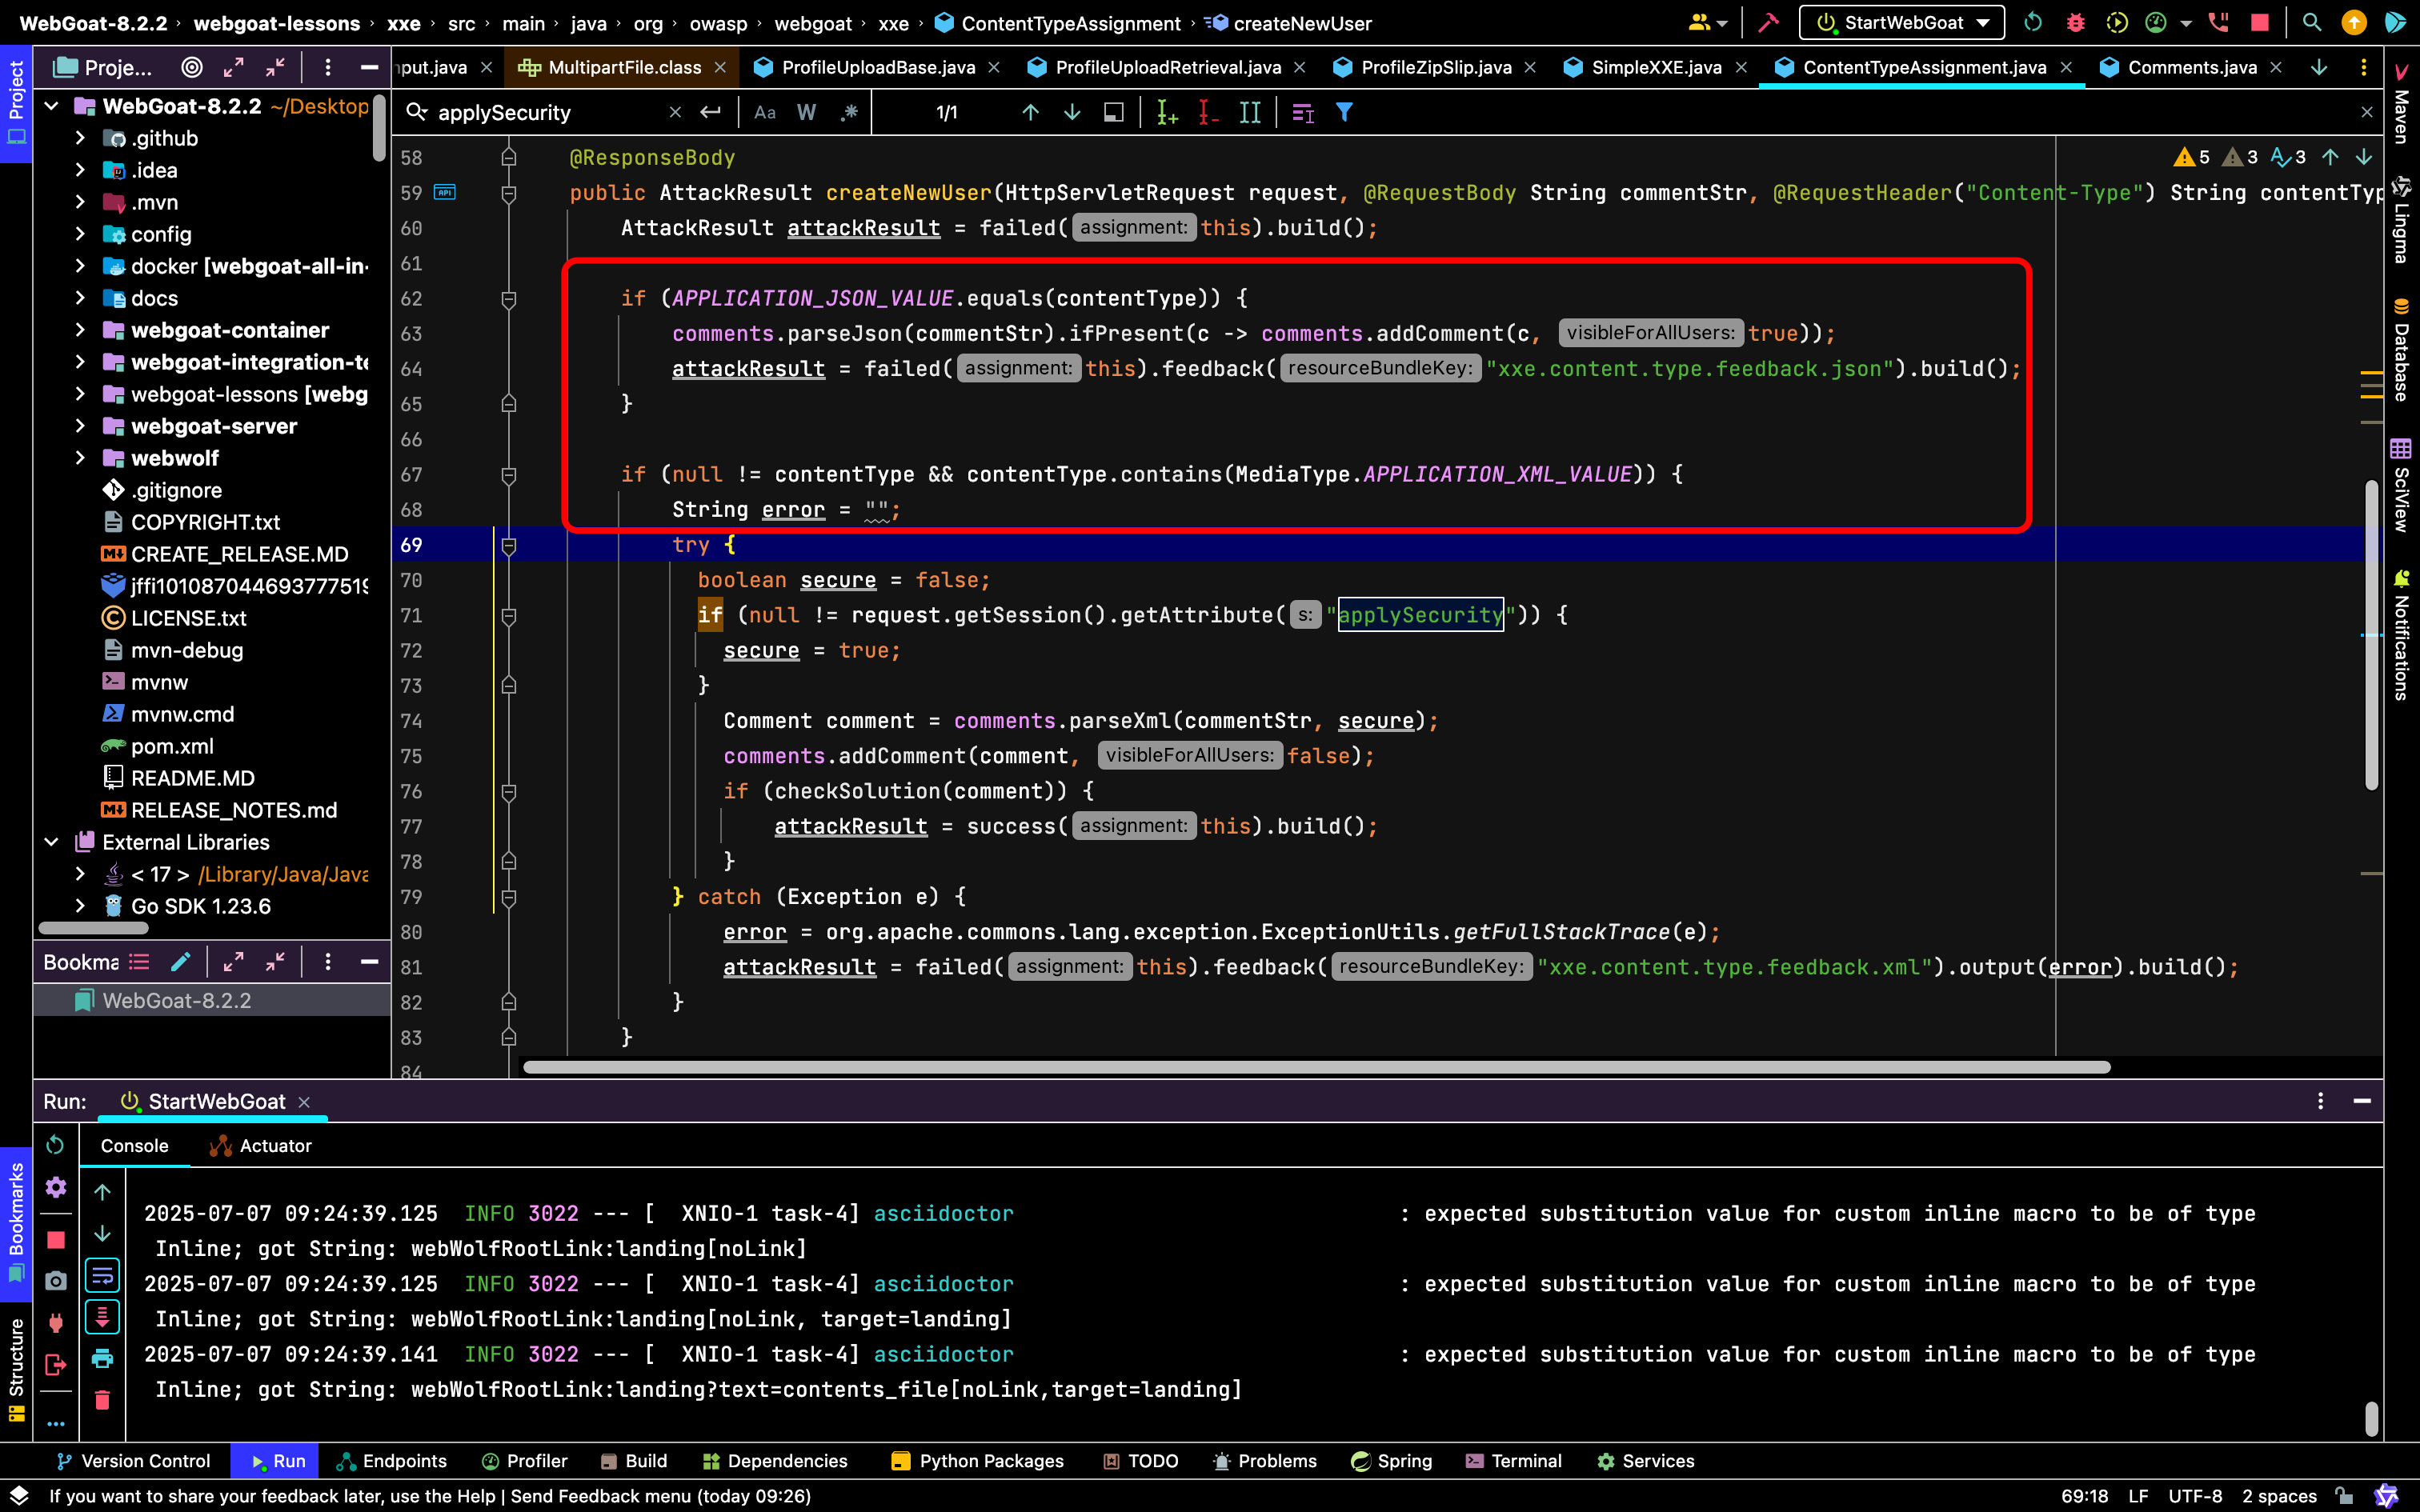Open Search Everywhere magnifier icon
This screenshot has height=1512, width=2420.
pyautogui.click(x=2311, y=23)
